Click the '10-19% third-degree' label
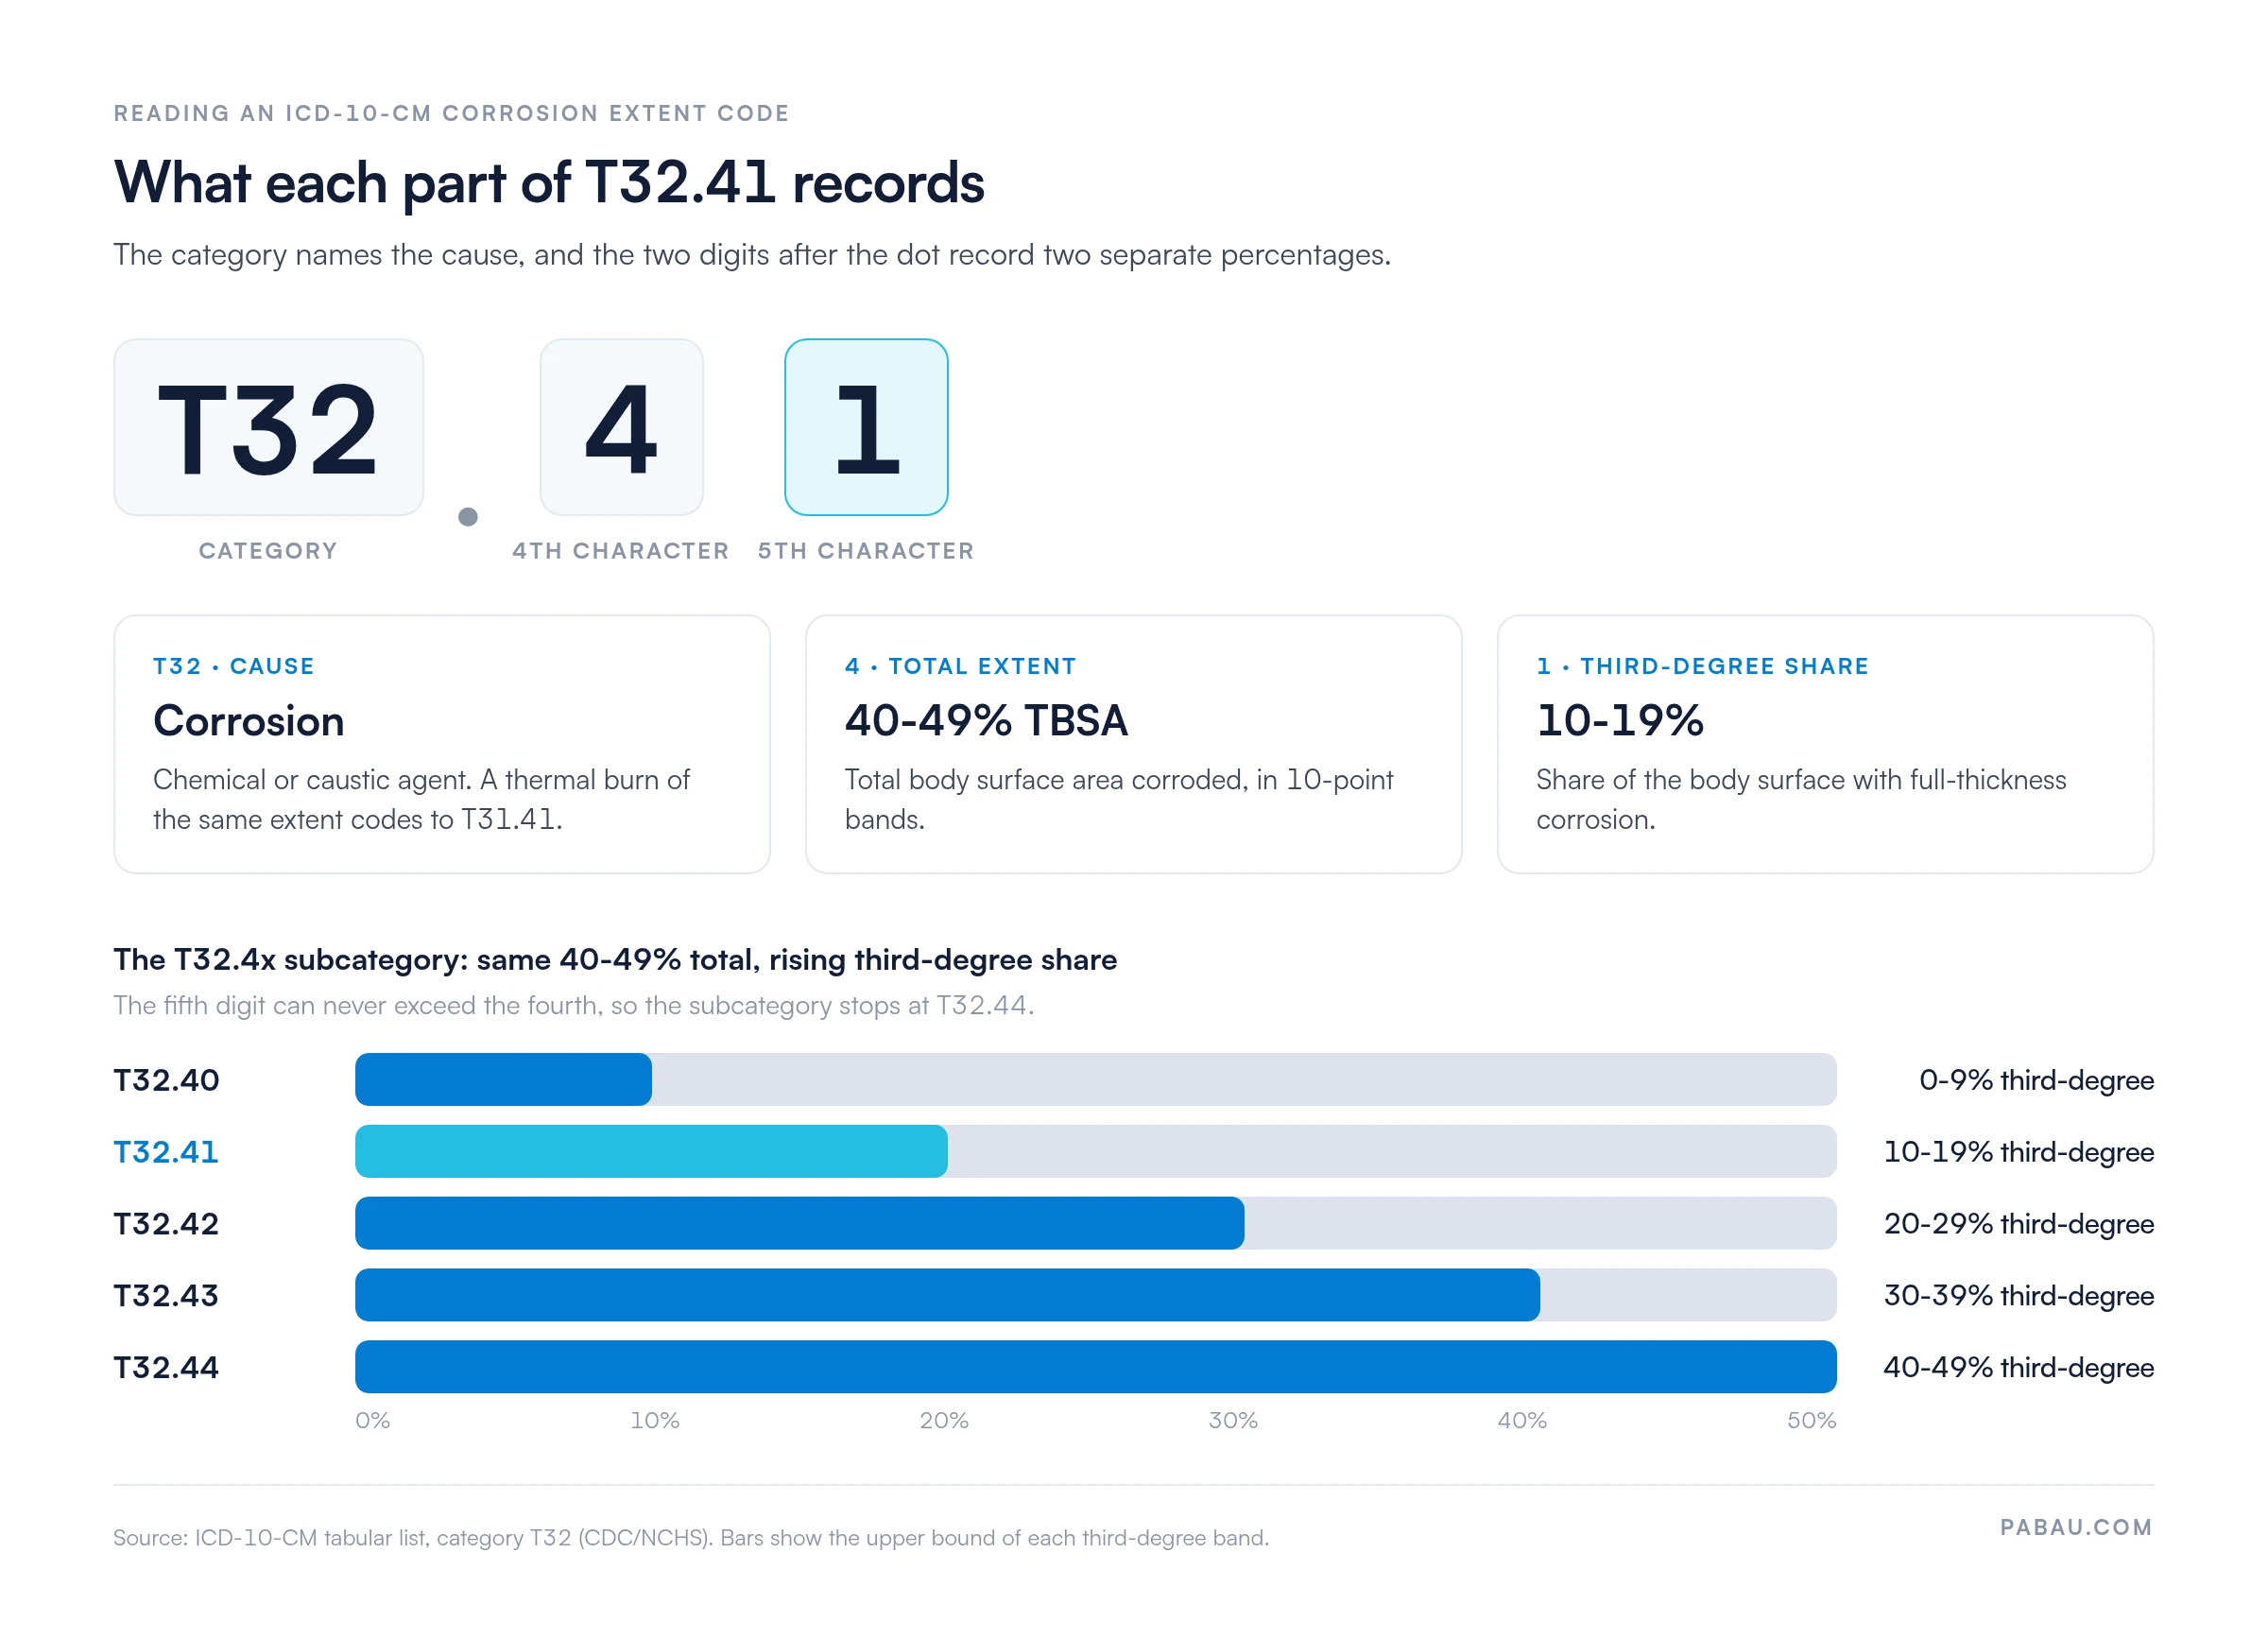Screen dimensions: 2268x1639 [2018, 1152]
